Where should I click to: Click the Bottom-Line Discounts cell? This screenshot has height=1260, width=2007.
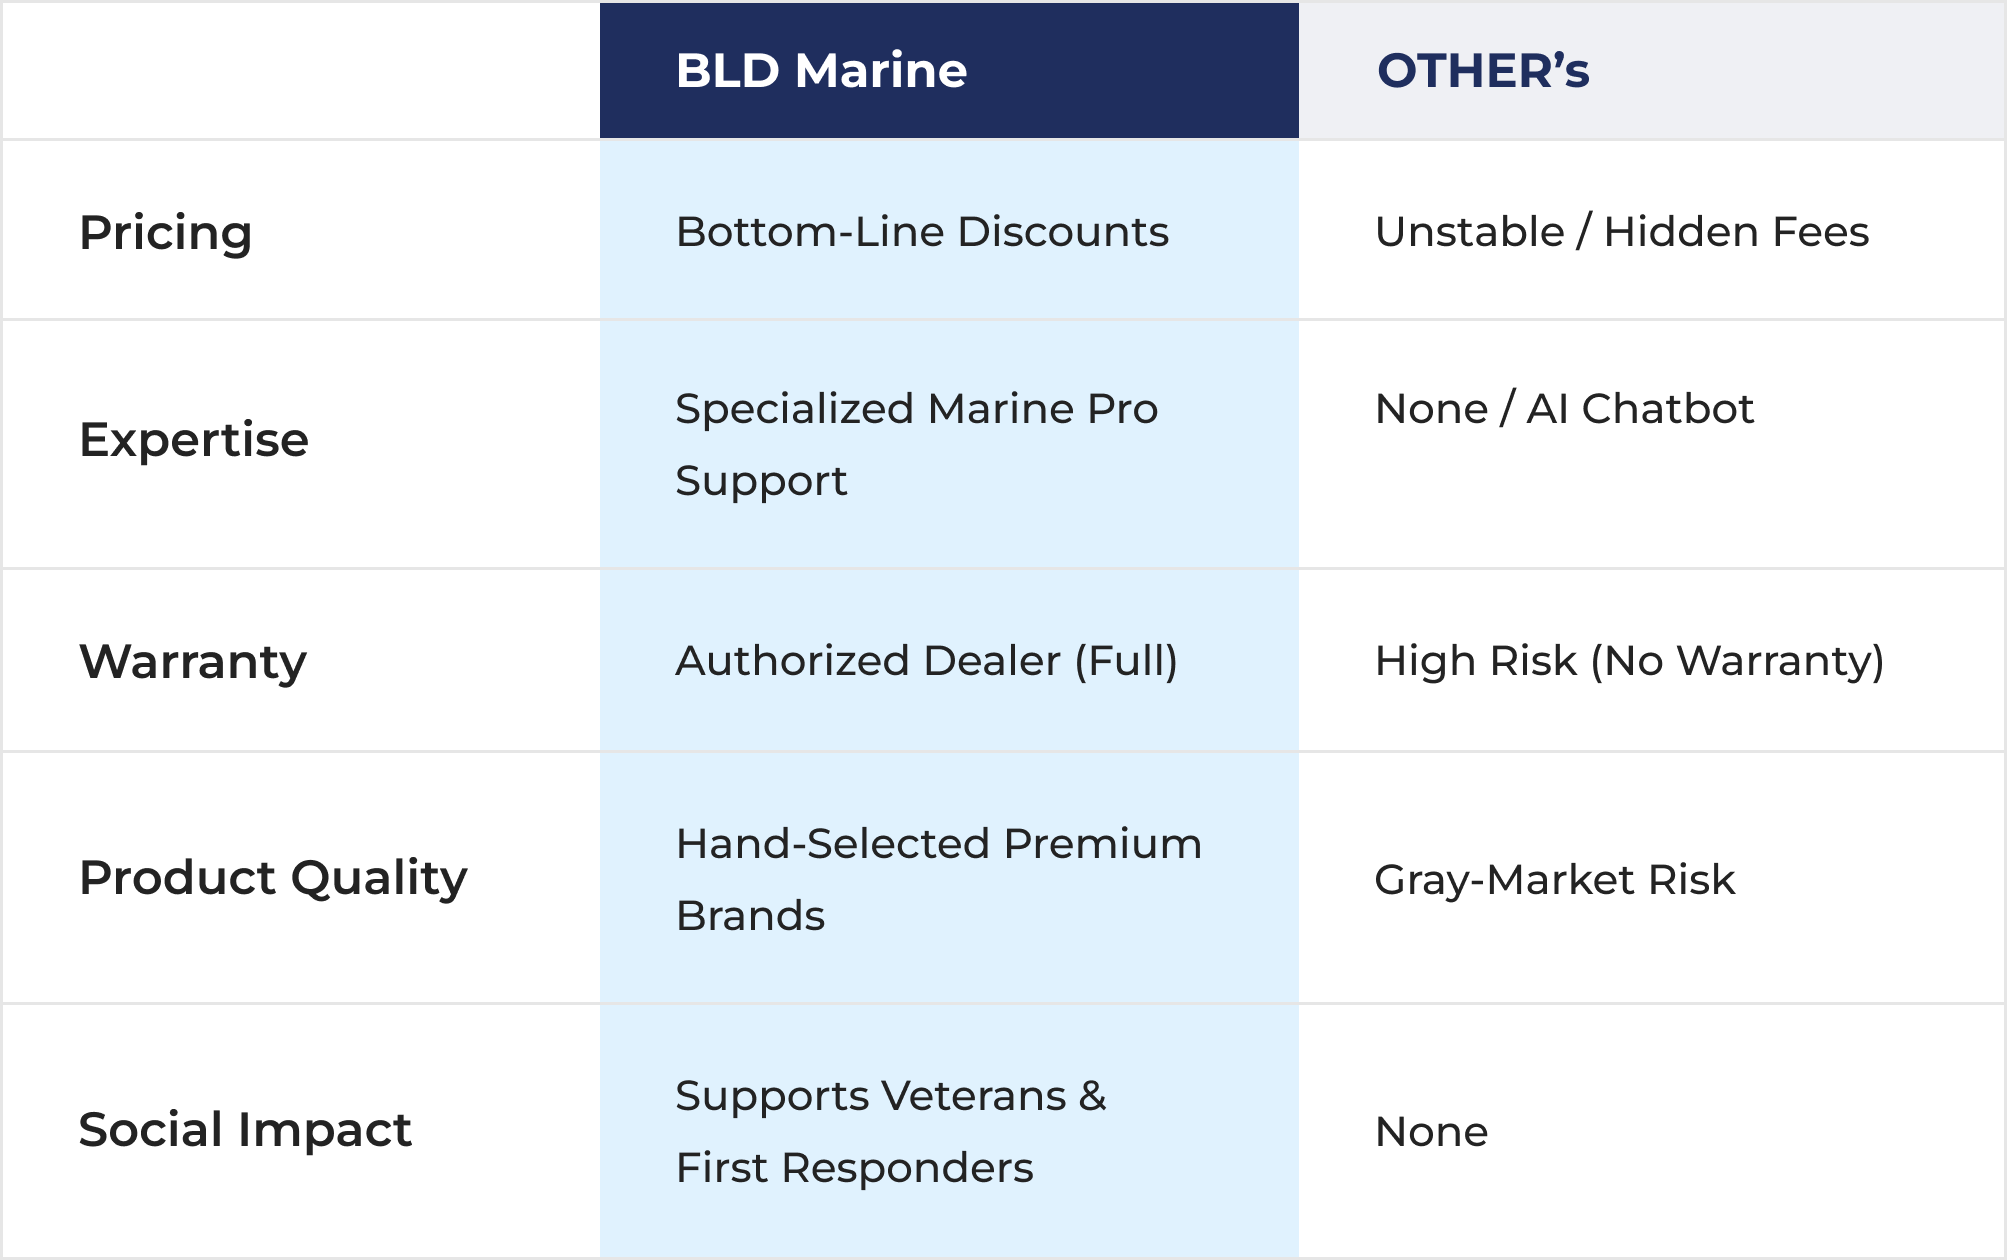[922, 232]
